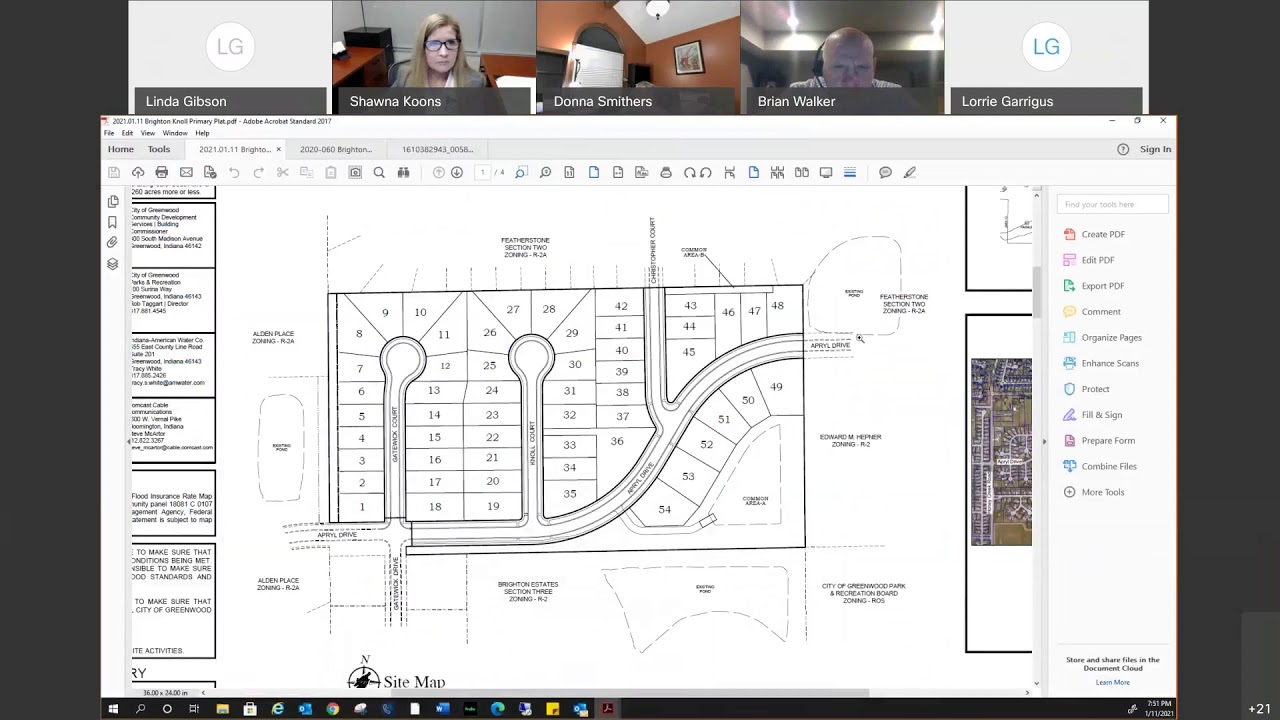Screen dimensions: 1280x720
Task: Open the Page Thumbnails panel icon
Action: point(113,201)
